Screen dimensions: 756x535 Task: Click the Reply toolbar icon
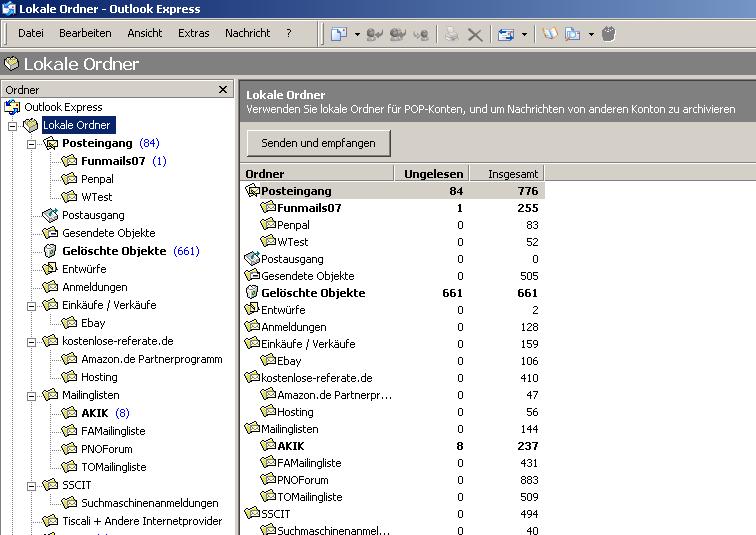pyautogui.click(x=375, y=34)
